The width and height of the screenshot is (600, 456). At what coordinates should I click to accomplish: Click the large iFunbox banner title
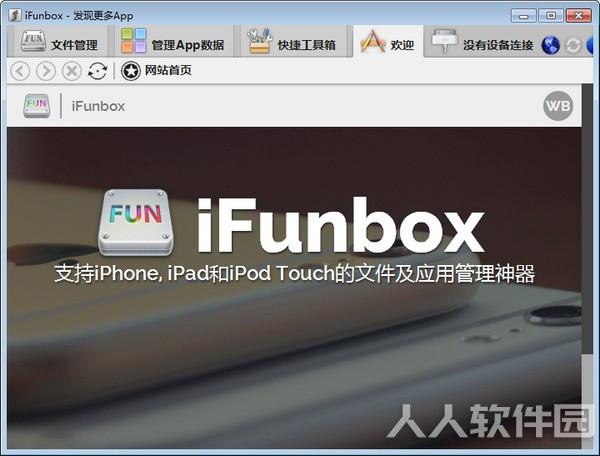[341, 225]
